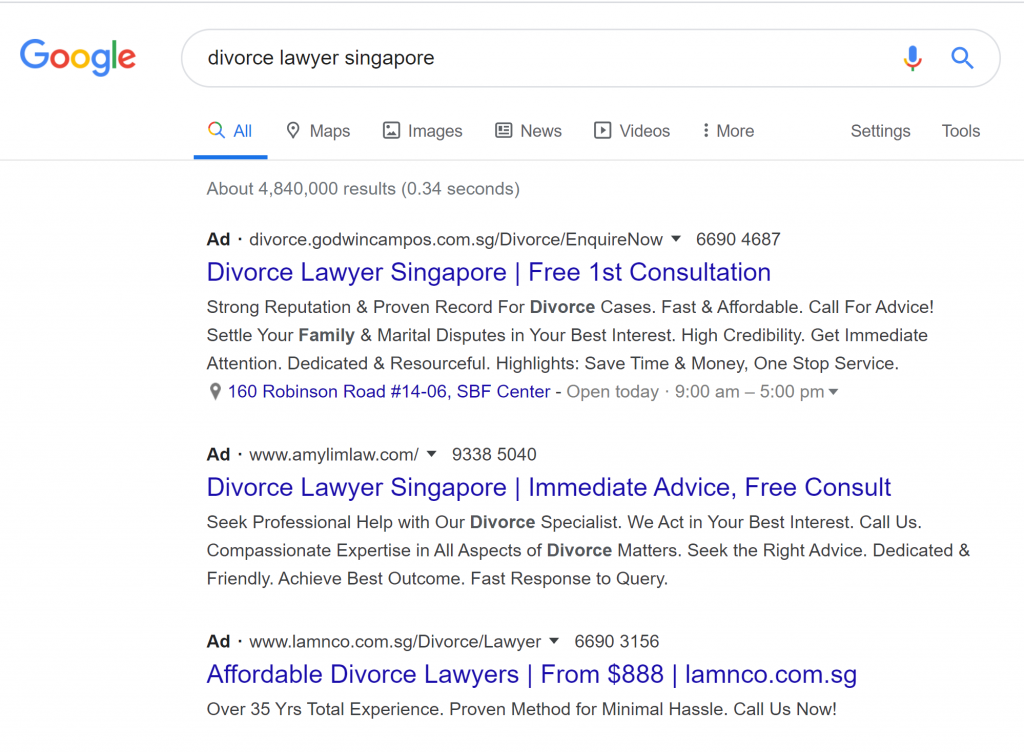Image resolution: width=1024 pixels, height=752 pixels.
Task: Click the blue search magnifier icon
Action: point(962,58)
